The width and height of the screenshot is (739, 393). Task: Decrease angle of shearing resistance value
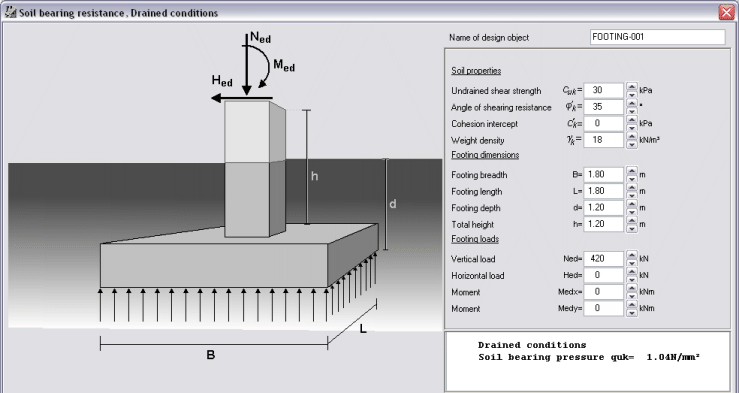tap(632, 111)
